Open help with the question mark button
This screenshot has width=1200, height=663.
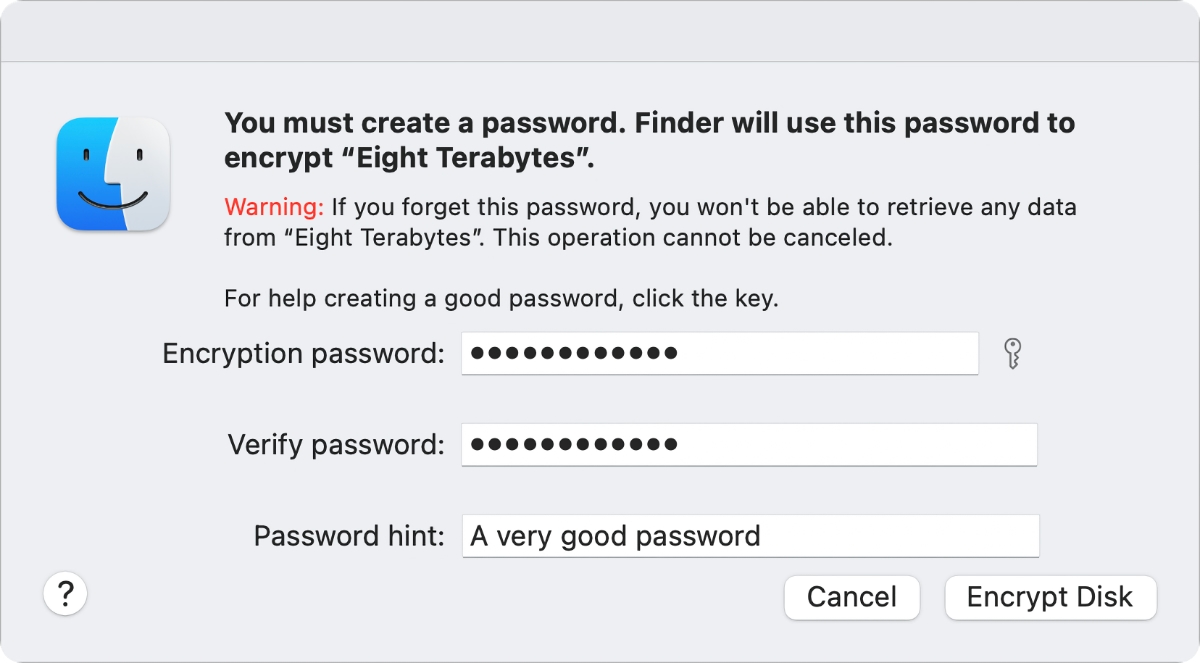(66, 594)
